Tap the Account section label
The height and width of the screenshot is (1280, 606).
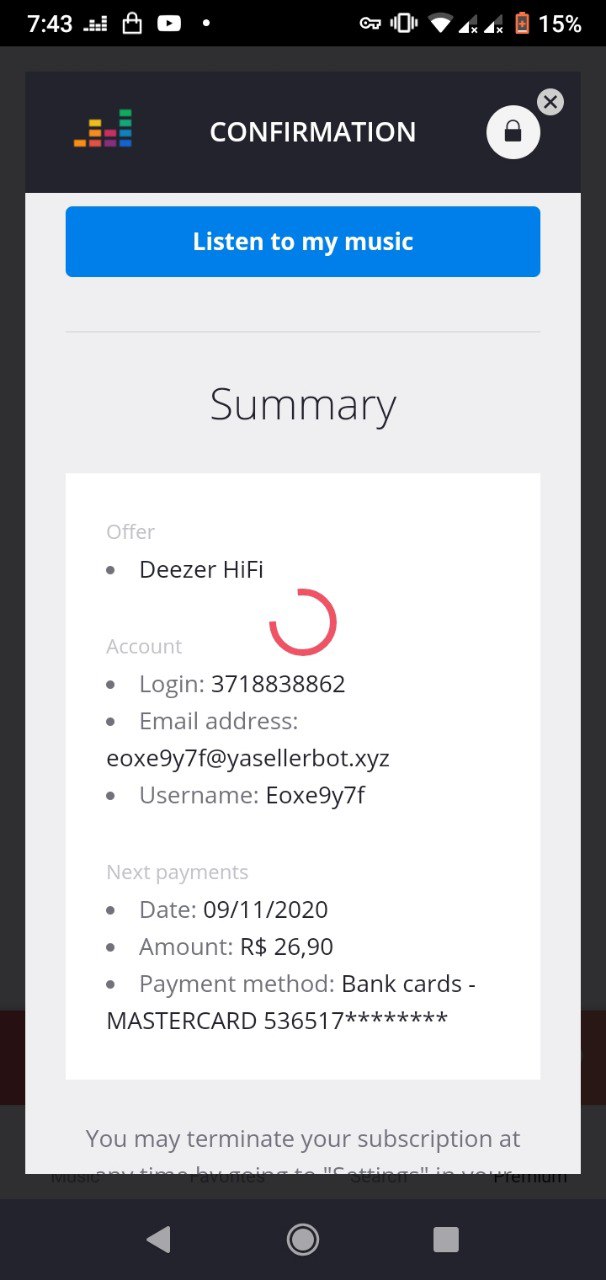click(x=144, y=647)
